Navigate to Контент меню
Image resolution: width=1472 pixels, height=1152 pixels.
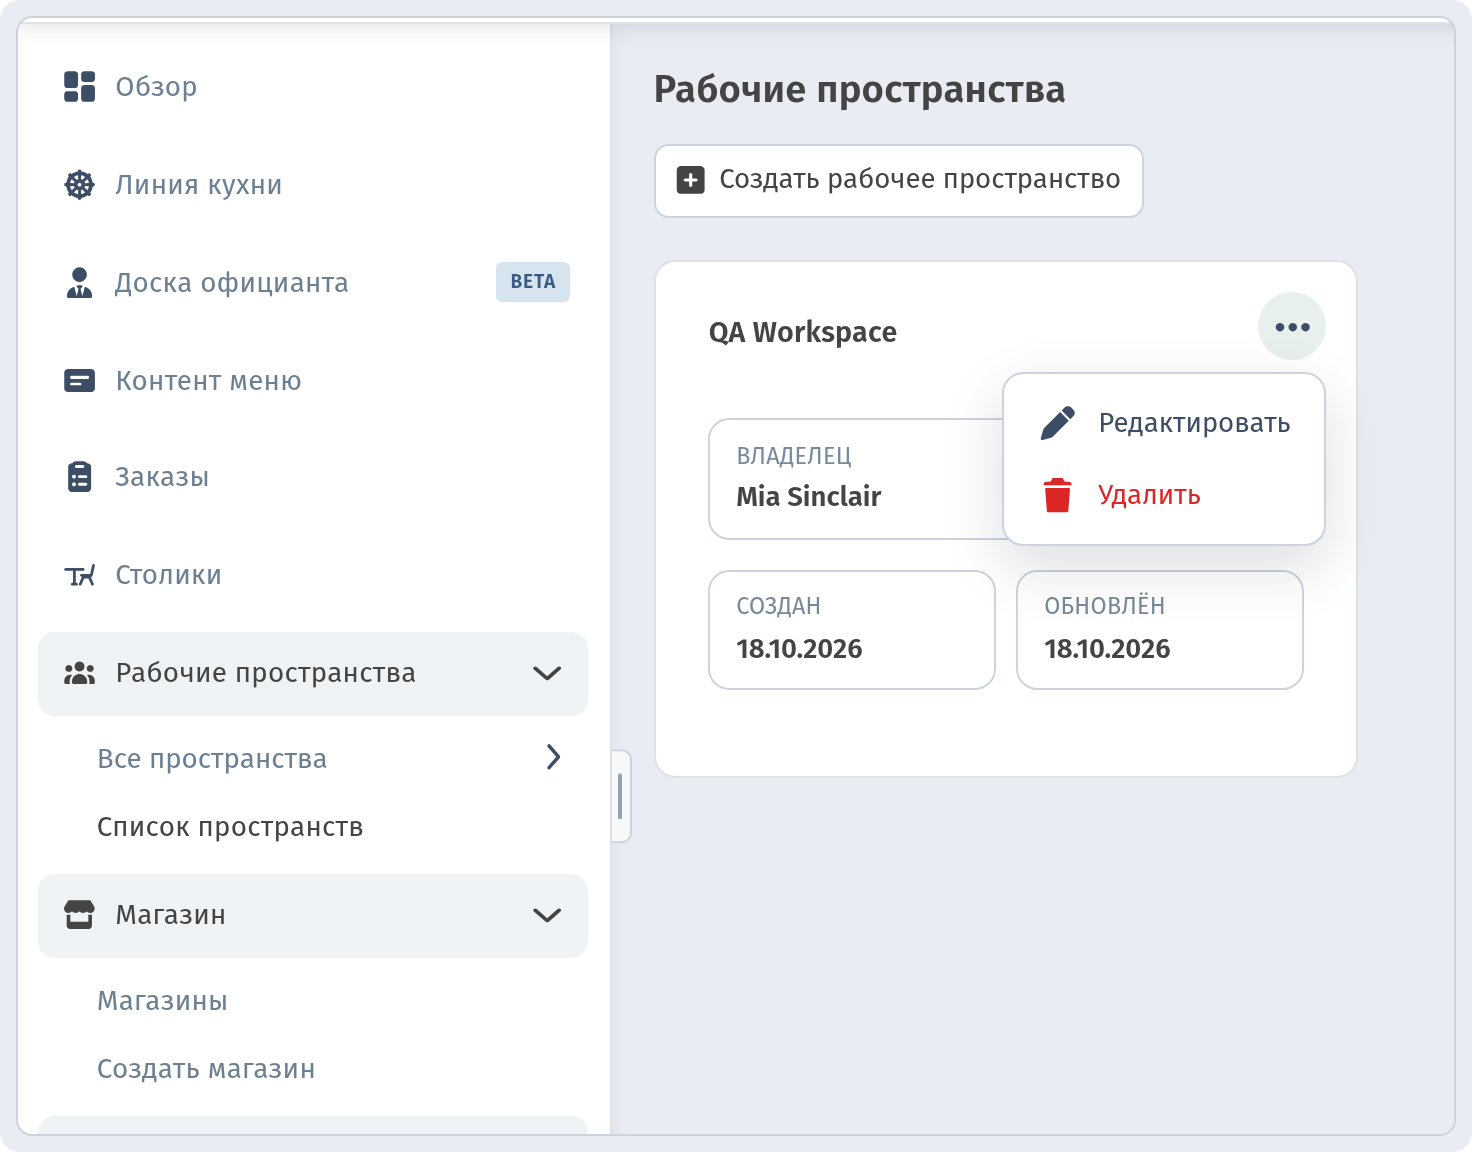312,381
